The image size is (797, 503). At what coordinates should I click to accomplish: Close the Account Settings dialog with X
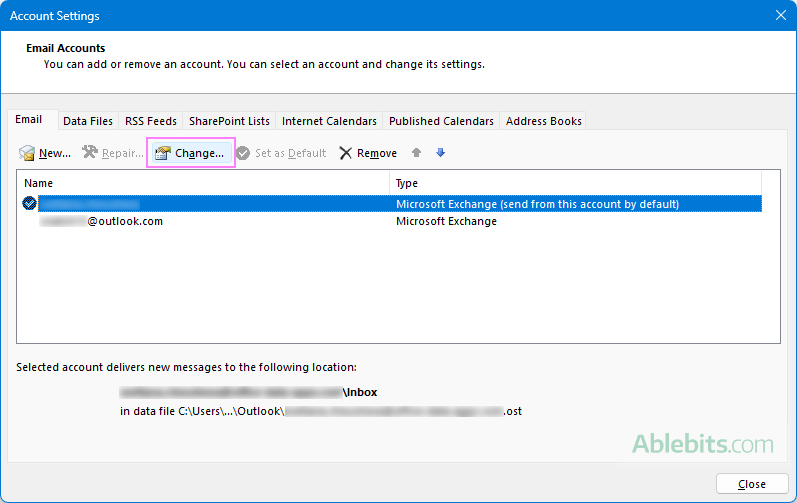click(781, 15)
